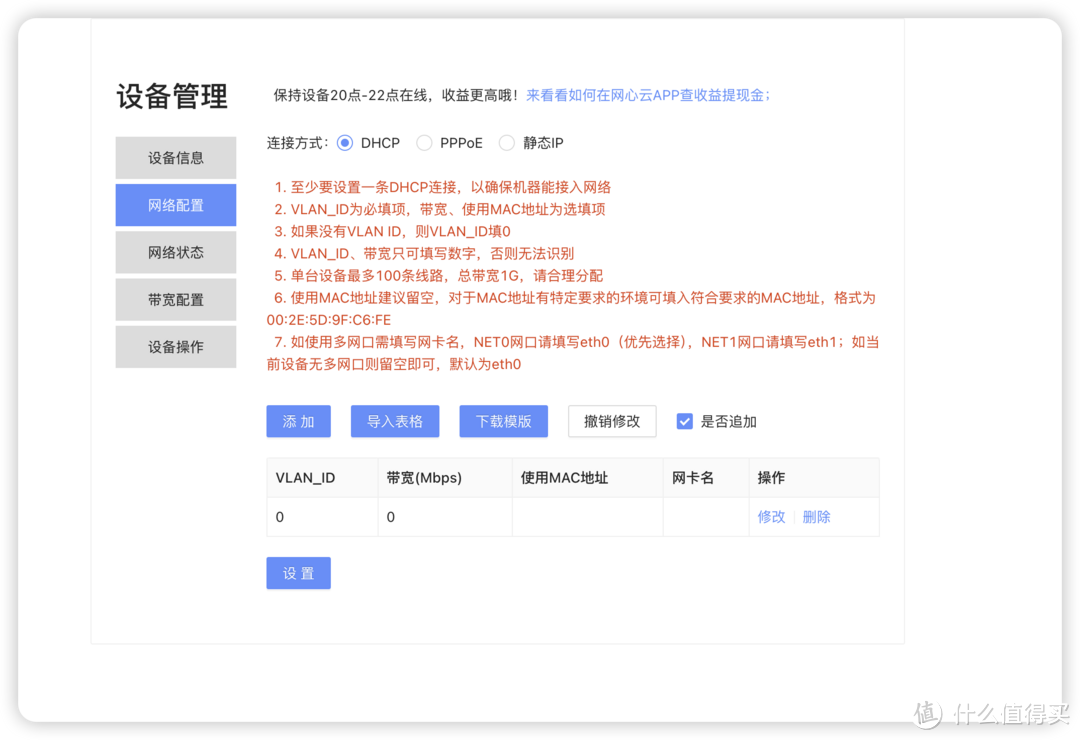Select the 网络配置 sidebar tab
The image size is (1080, 740).
click(176, 205)
